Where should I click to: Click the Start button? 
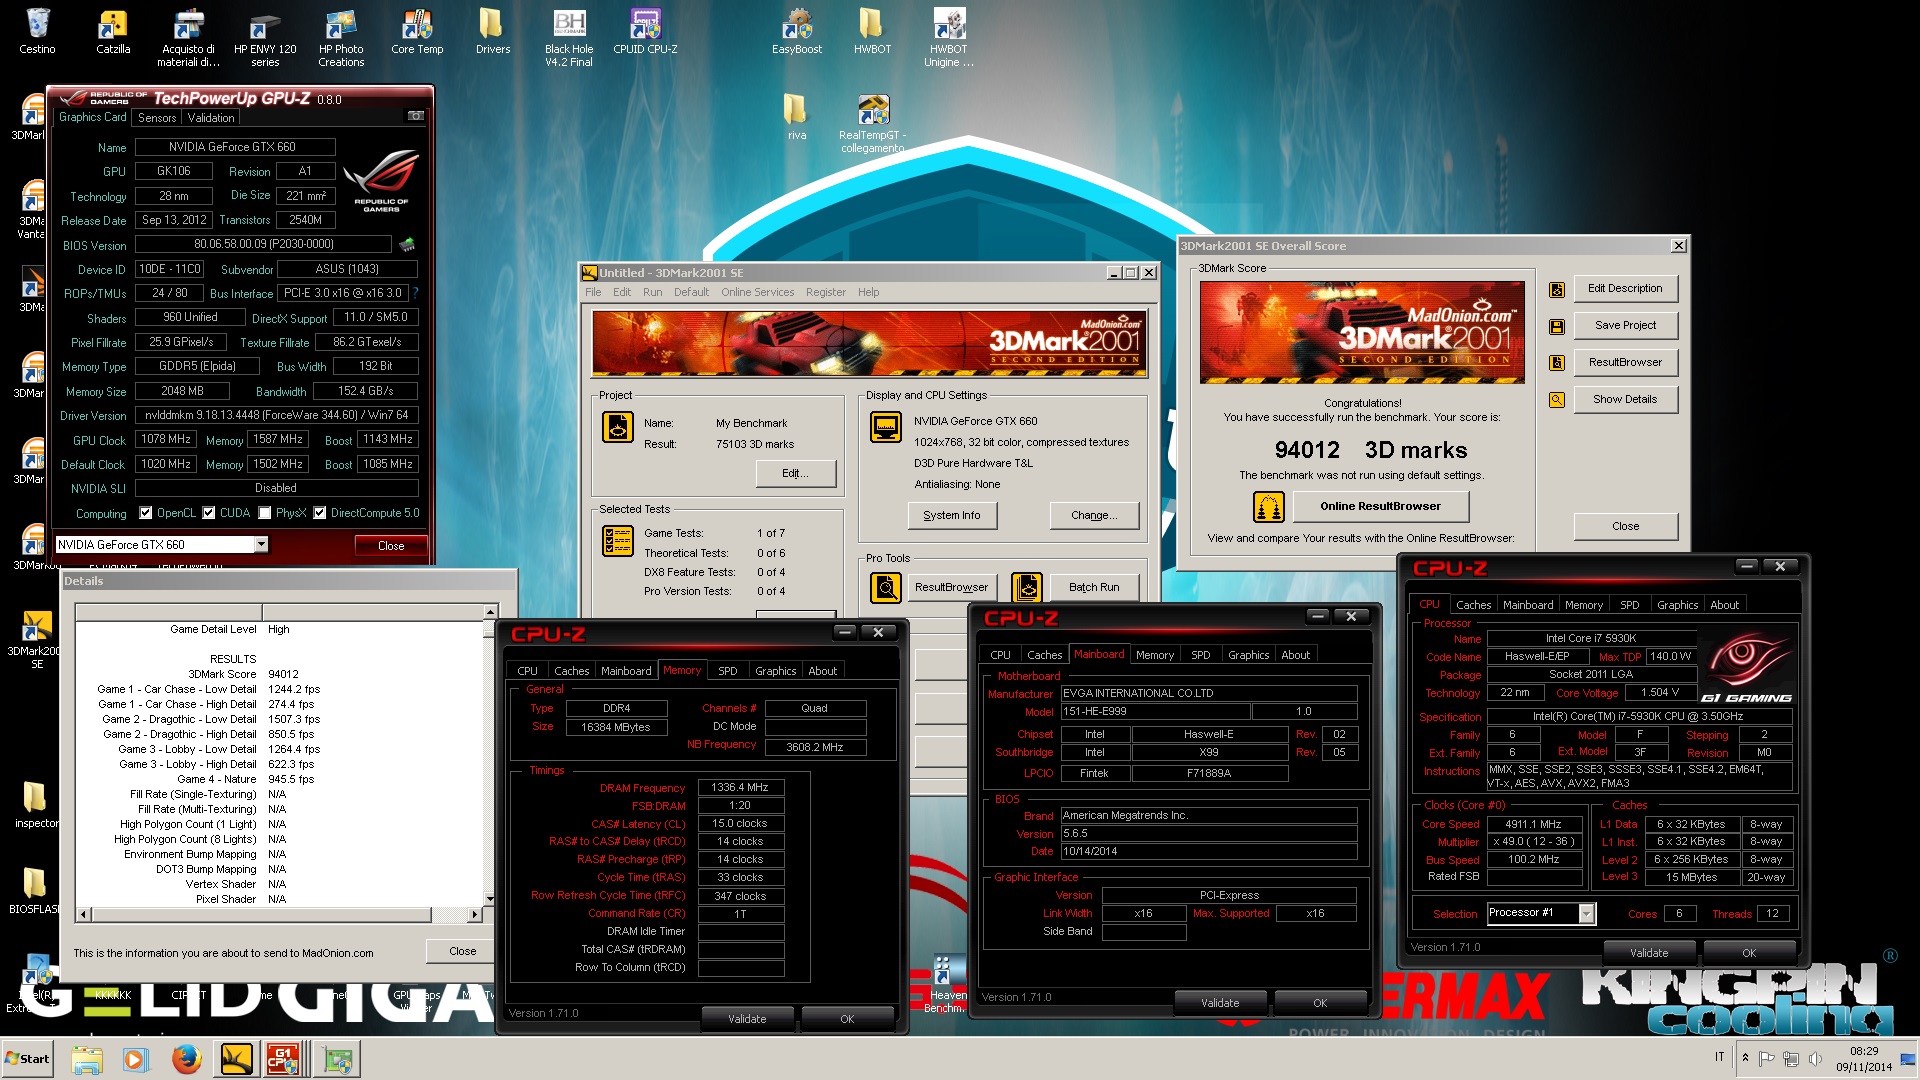pos(28,1059)
